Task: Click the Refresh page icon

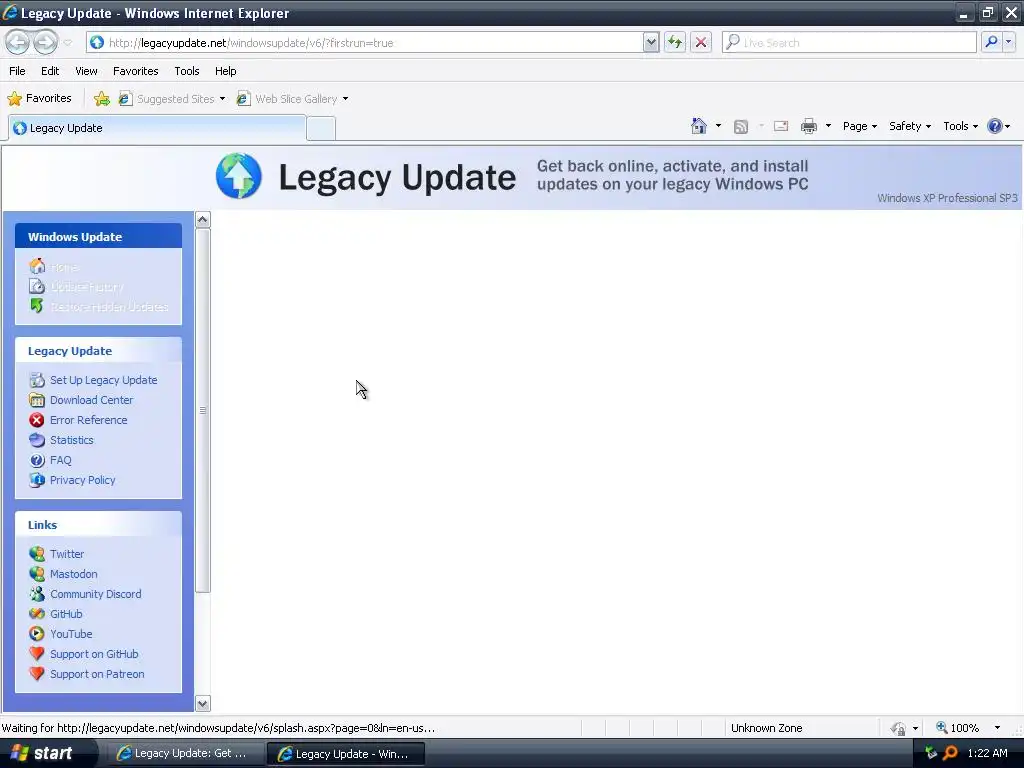Action: tap(675, 42)
